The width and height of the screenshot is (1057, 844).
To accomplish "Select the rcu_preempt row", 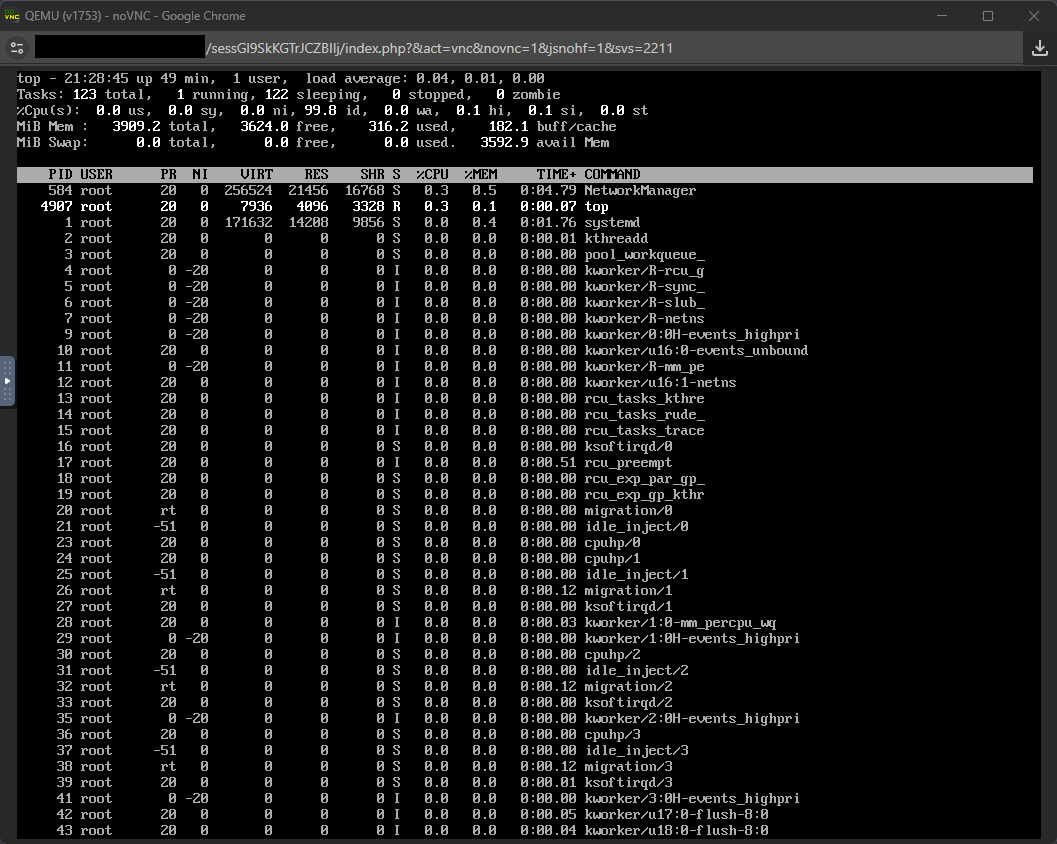I will (x=524, y=462).
